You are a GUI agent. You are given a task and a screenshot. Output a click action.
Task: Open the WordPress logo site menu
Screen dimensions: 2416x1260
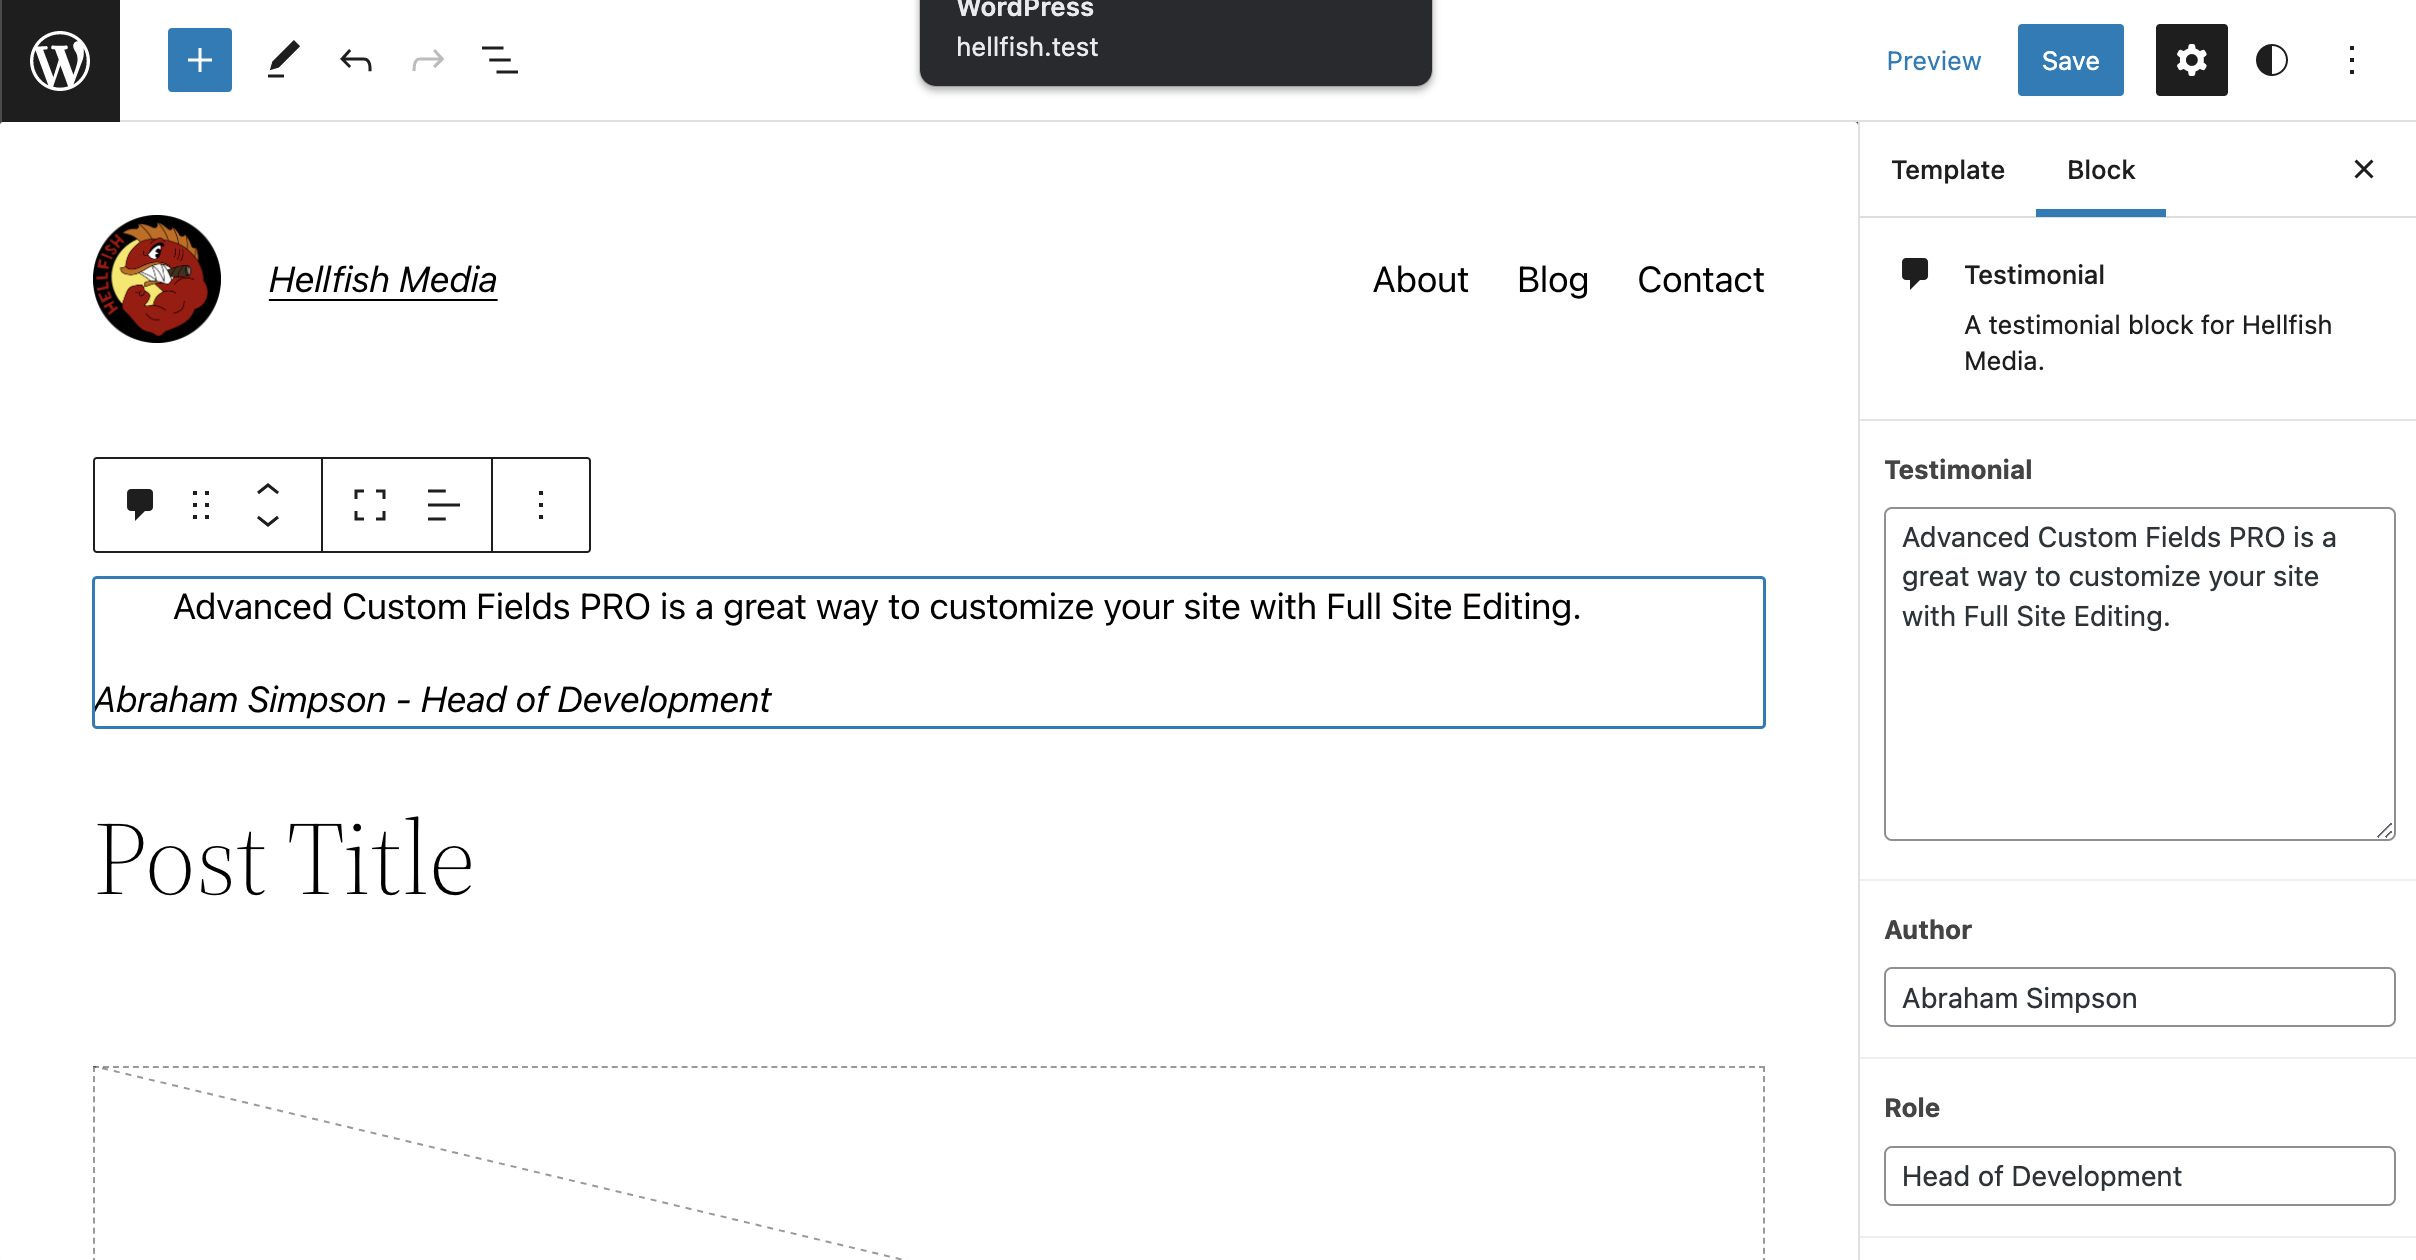(x=60, y=60)
